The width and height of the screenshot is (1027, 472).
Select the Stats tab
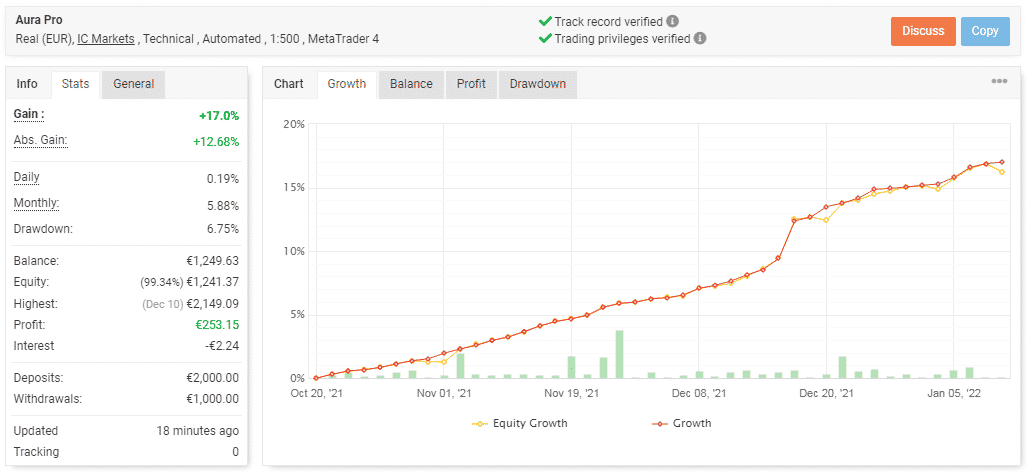[x=75, y=84]
